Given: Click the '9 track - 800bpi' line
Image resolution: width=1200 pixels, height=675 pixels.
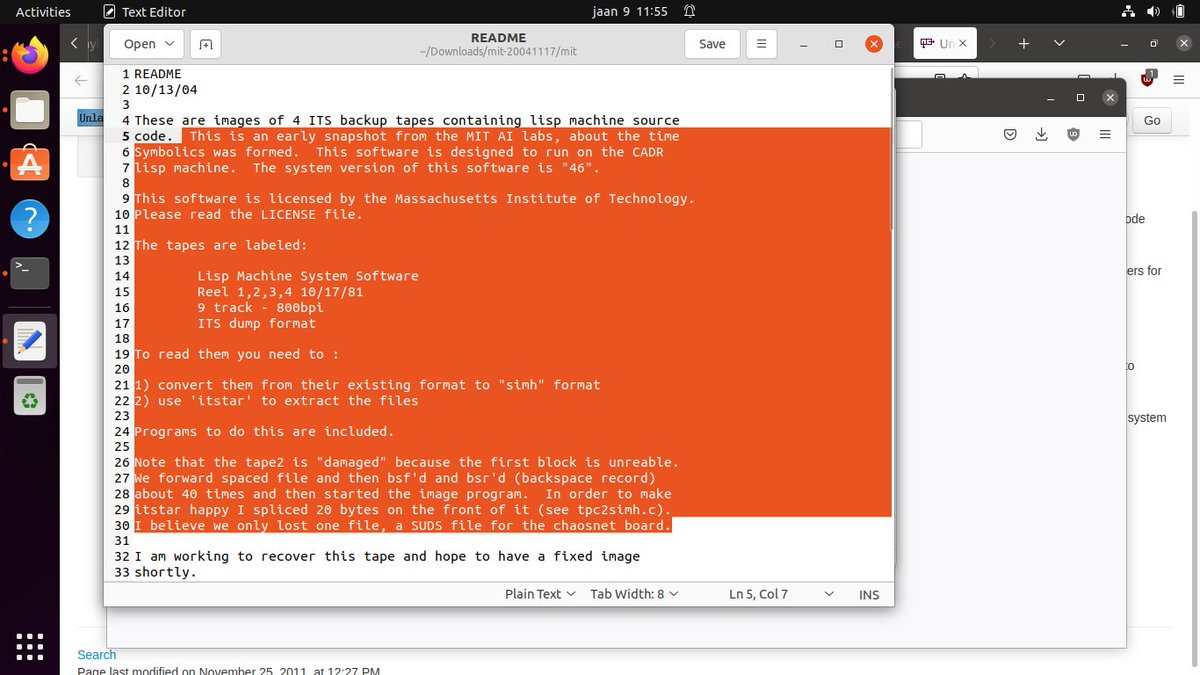Looking at the screenshot, I should pyautogui.click(x=260, y=307).
